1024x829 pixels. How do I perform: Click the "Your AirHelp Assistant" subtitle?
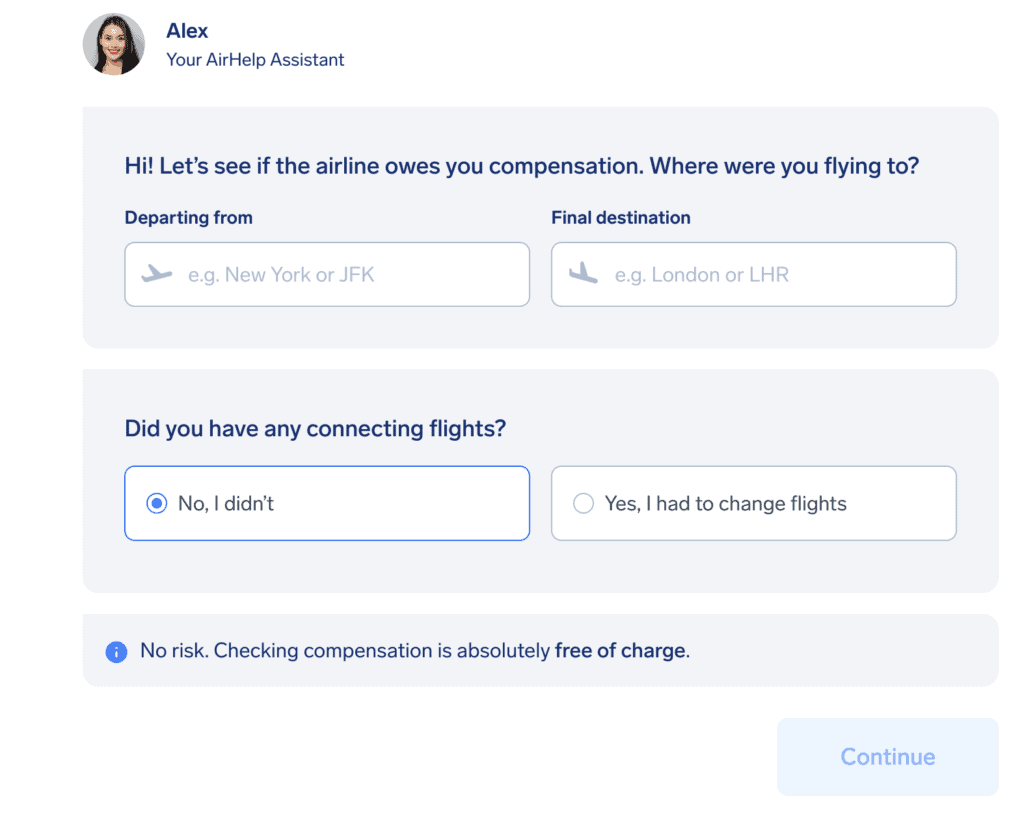pyautogui.click(x=255, y=60)
